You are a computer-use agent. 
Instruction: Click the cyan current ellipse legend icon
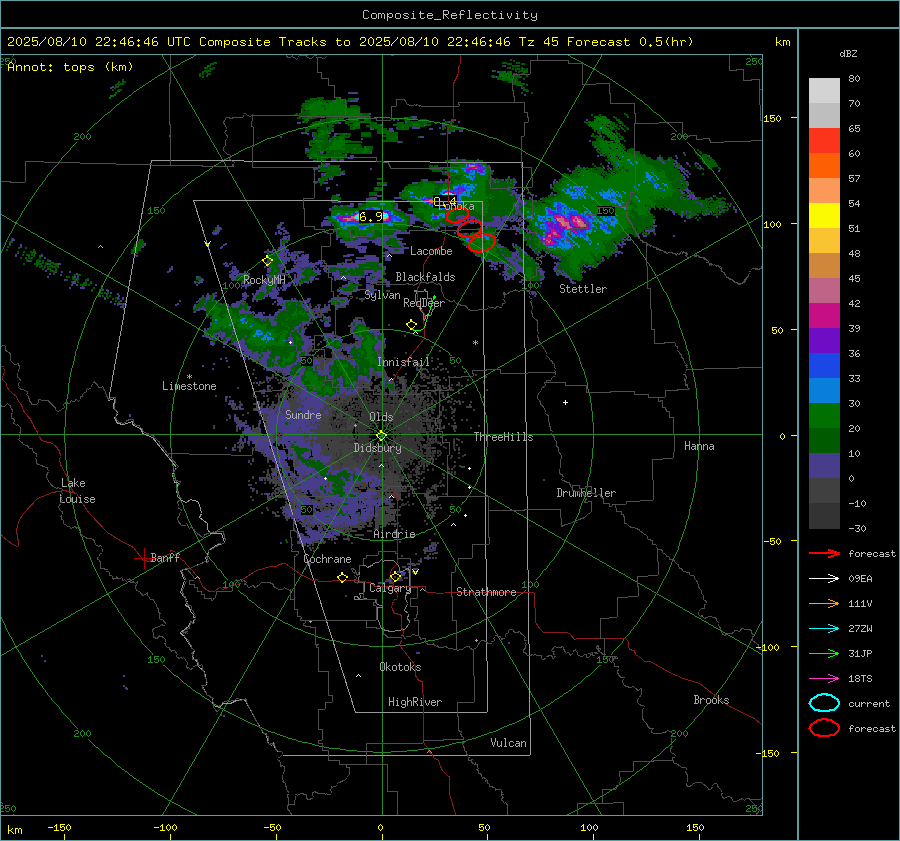[x=824, y=703]
